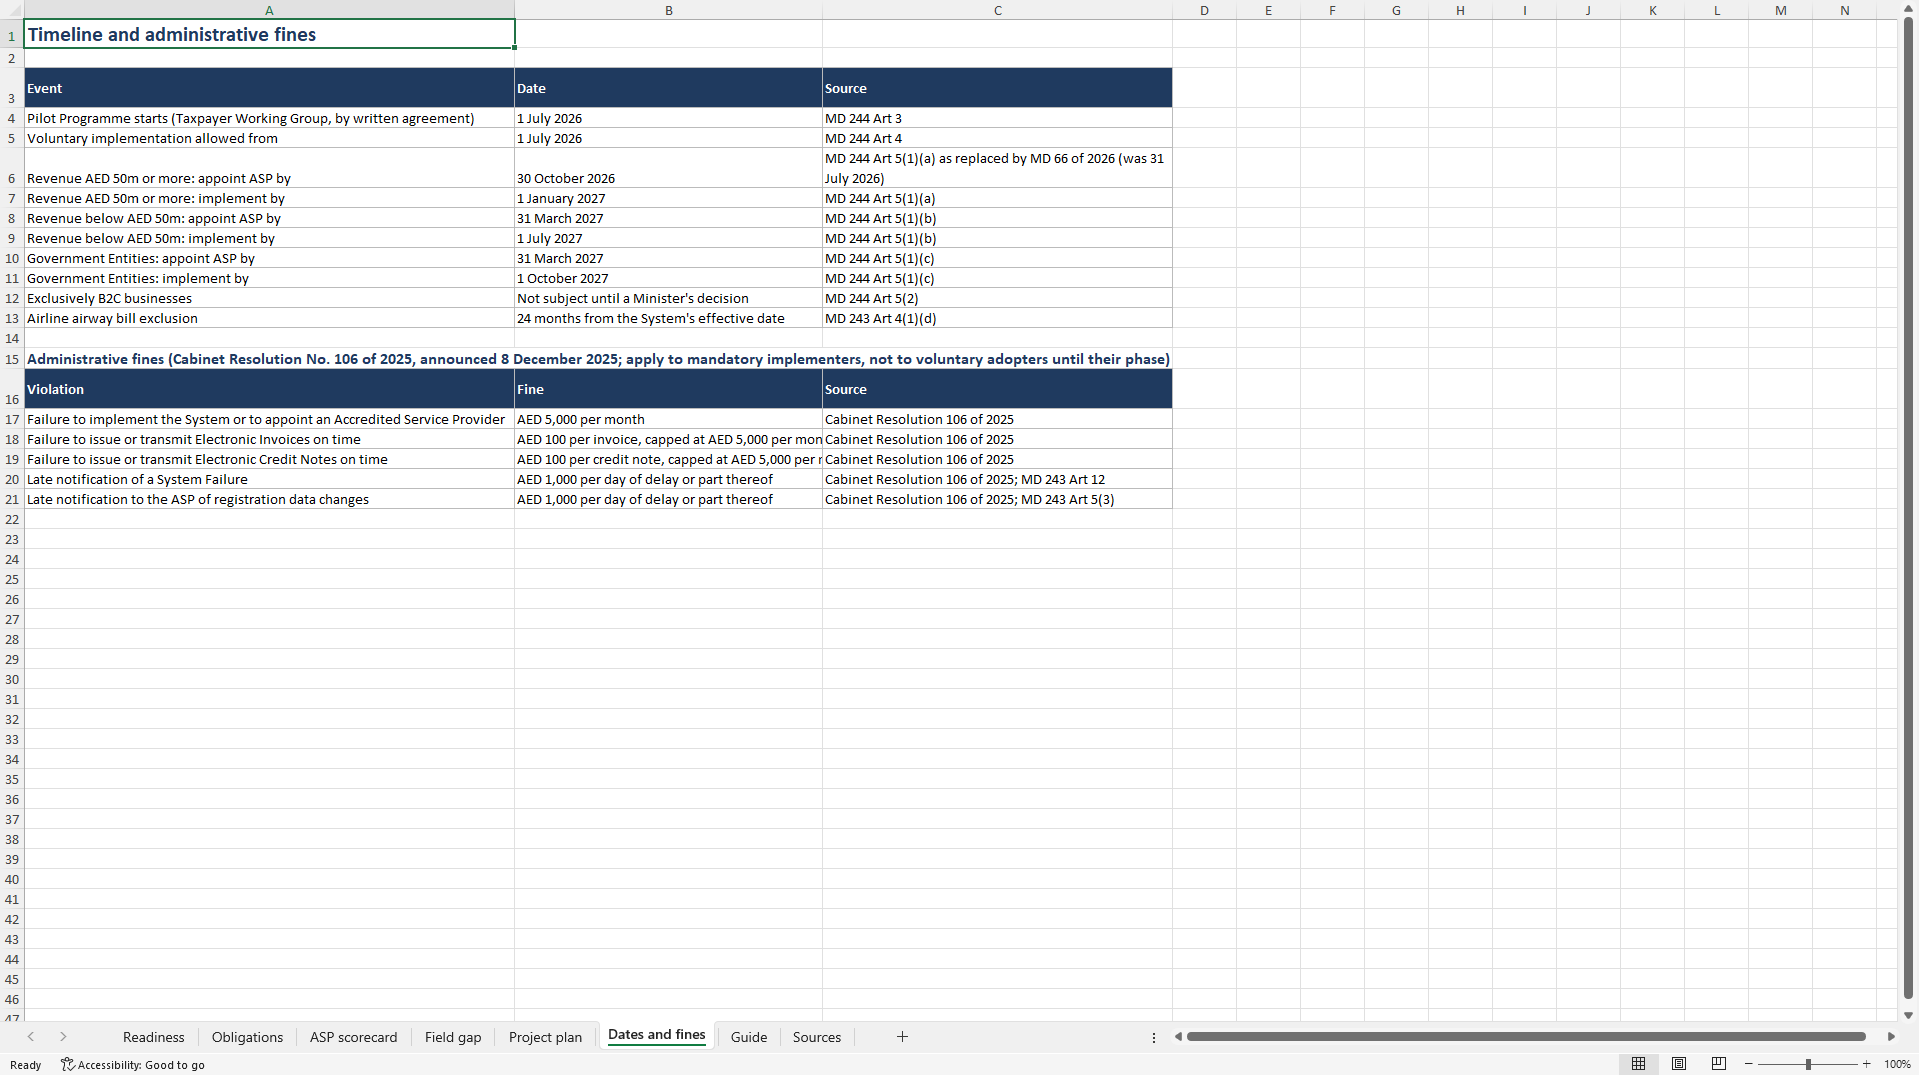This screenshot has height=1075, width=1919.
Task: Select 'Exclusively B2C businesses' cell
Action: point(269,298)
